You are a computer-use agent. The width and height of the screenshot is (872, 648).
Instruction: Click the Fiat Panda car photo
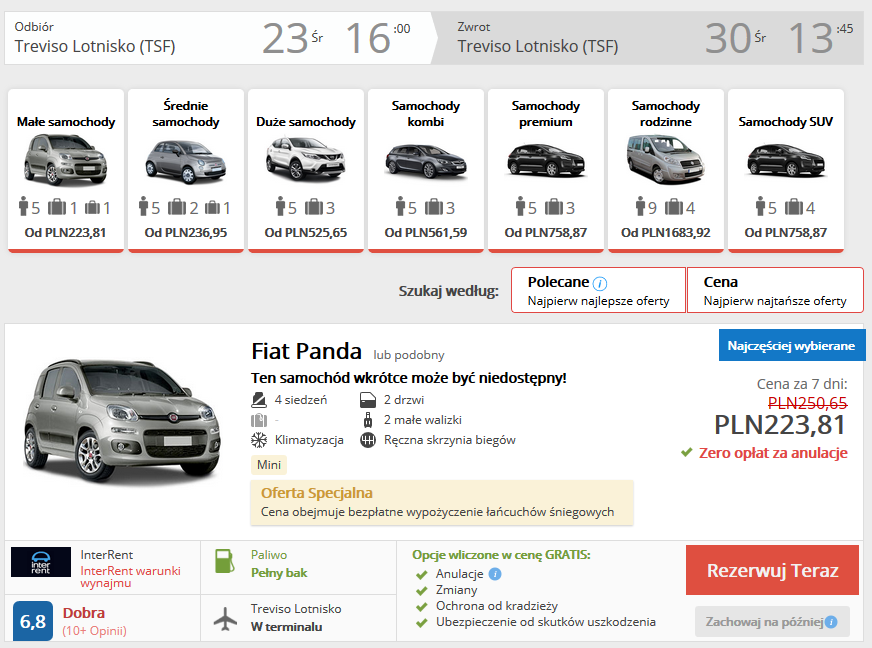118,420
